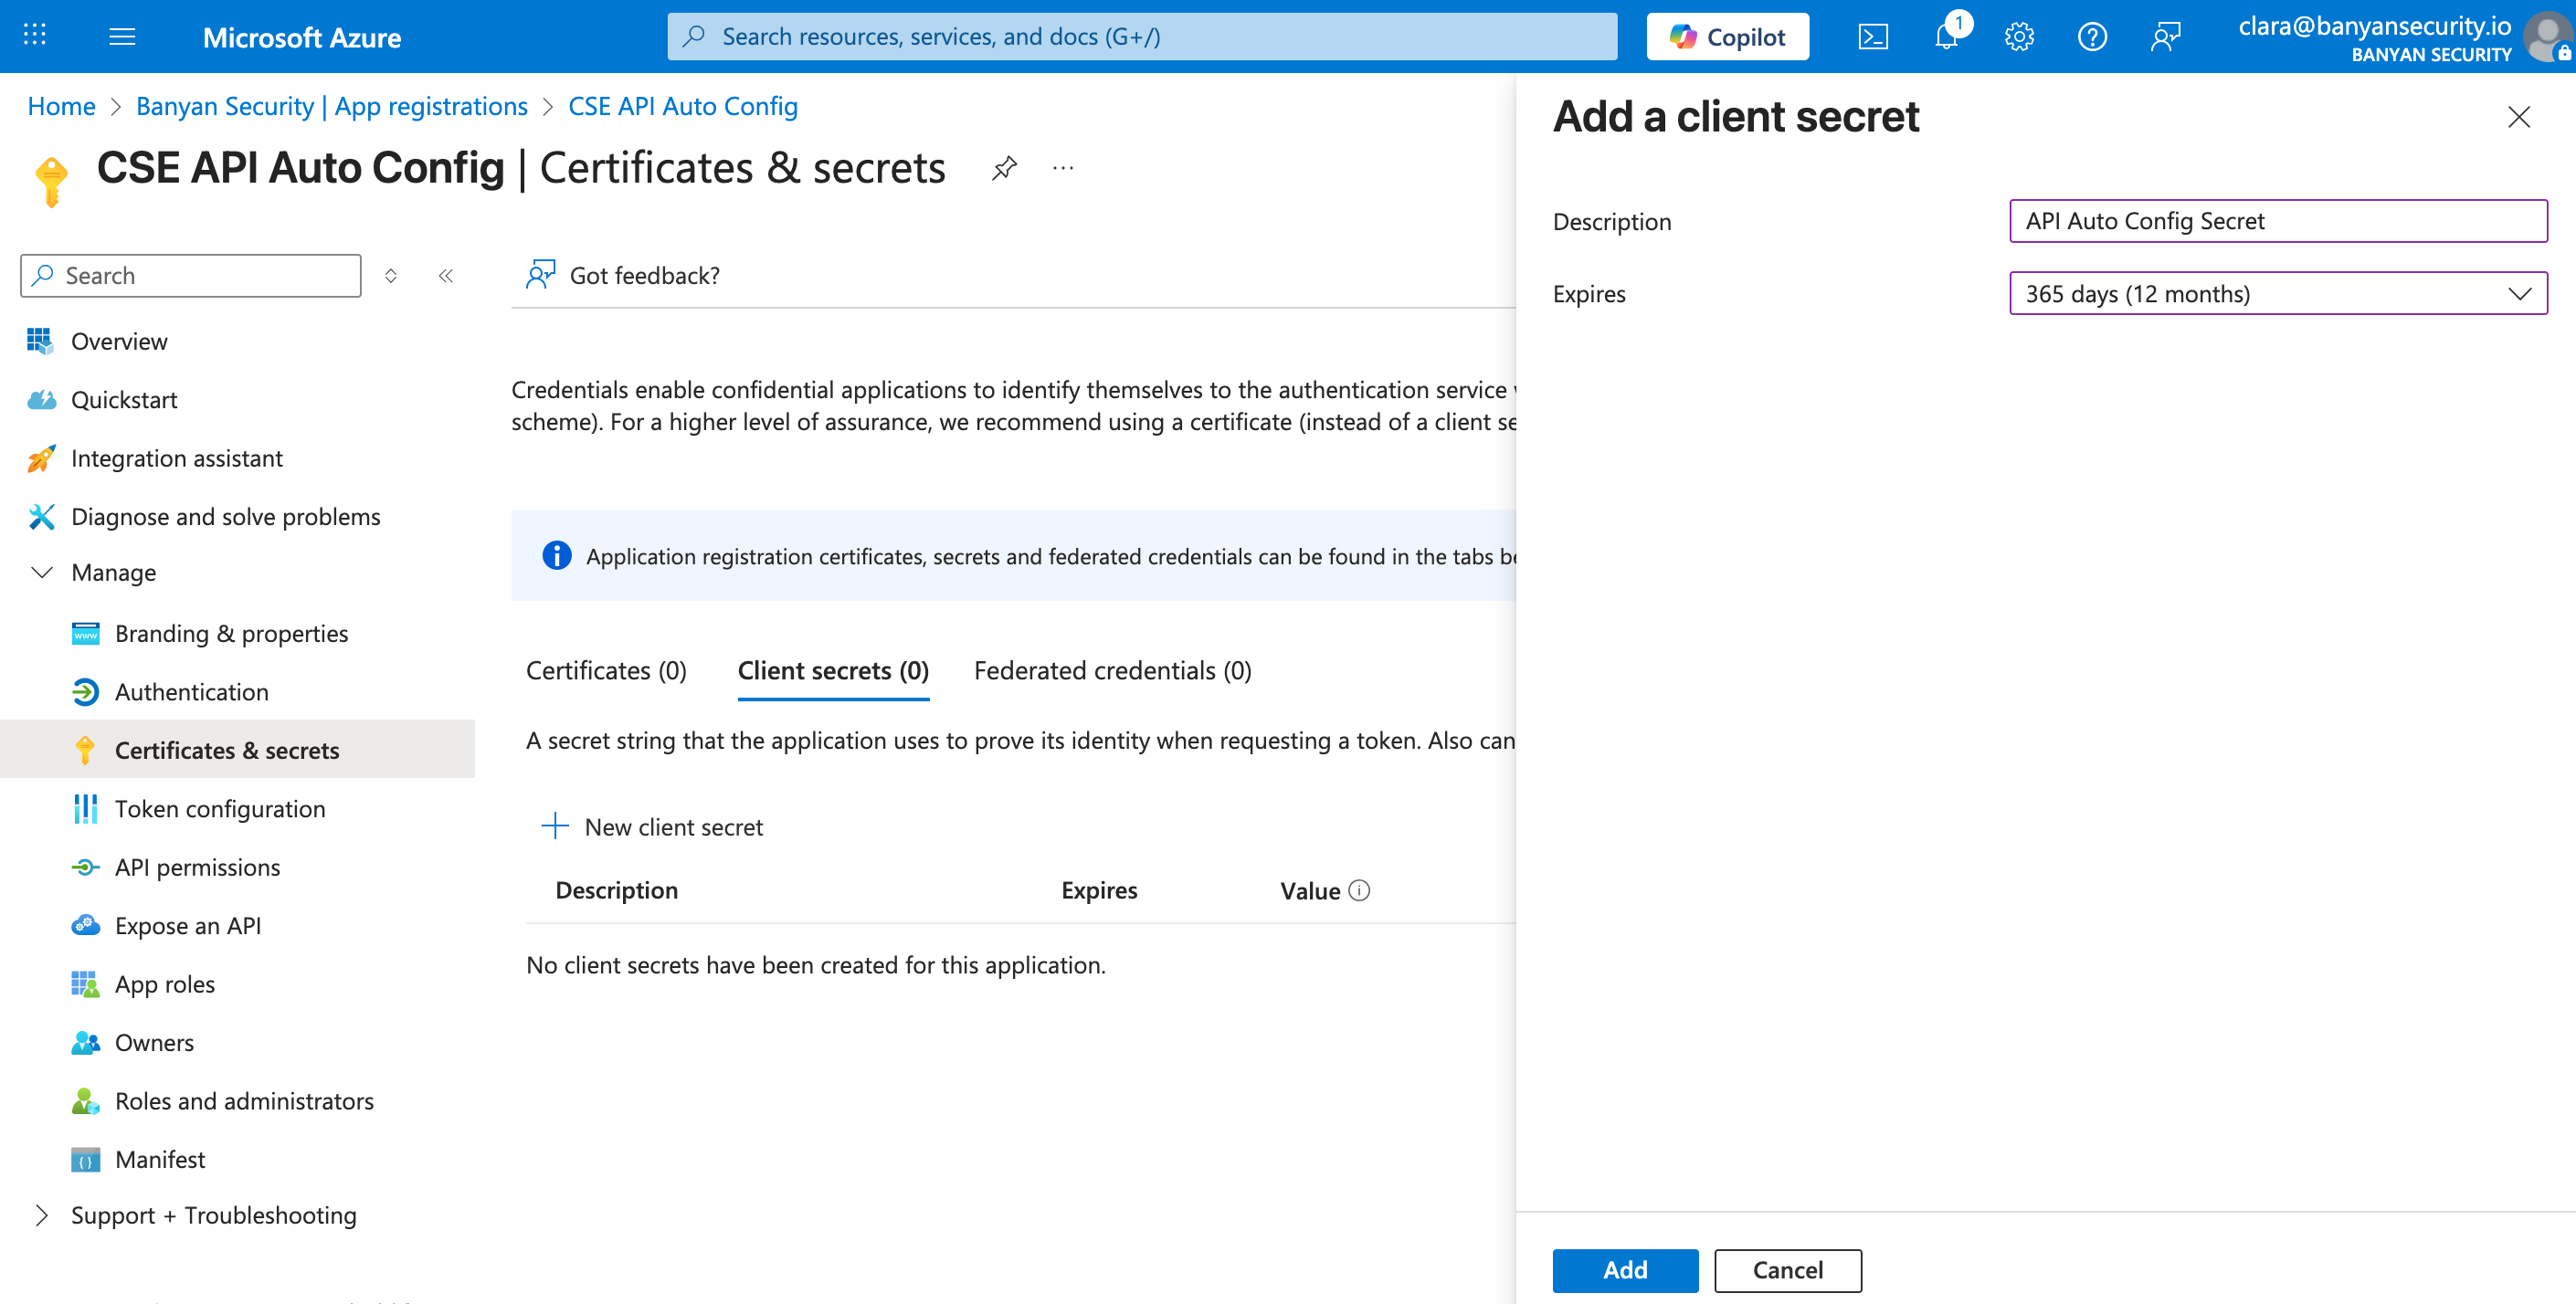This screenshot has height=1304, width=2576.
Task: Click the help question mark icon
Action: tap(2092, 37)
